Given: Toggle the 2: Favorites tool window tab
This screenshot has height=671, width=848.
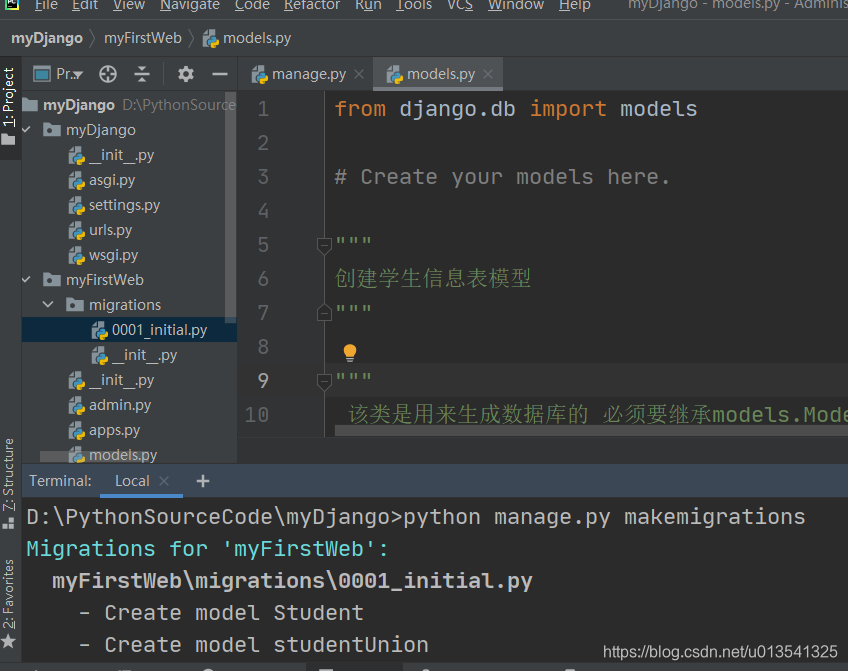Looking at the screenshot, I should tap(9, 603).
